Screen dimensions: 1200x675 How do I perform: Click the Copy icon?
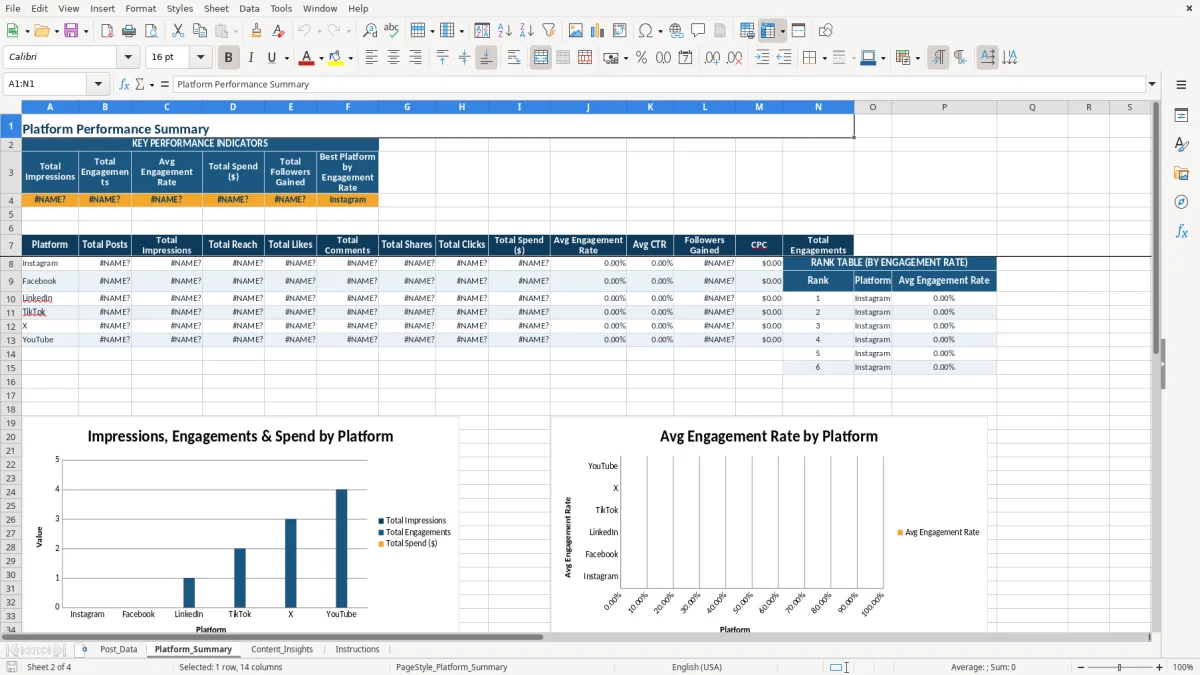(x=199, y=31)
